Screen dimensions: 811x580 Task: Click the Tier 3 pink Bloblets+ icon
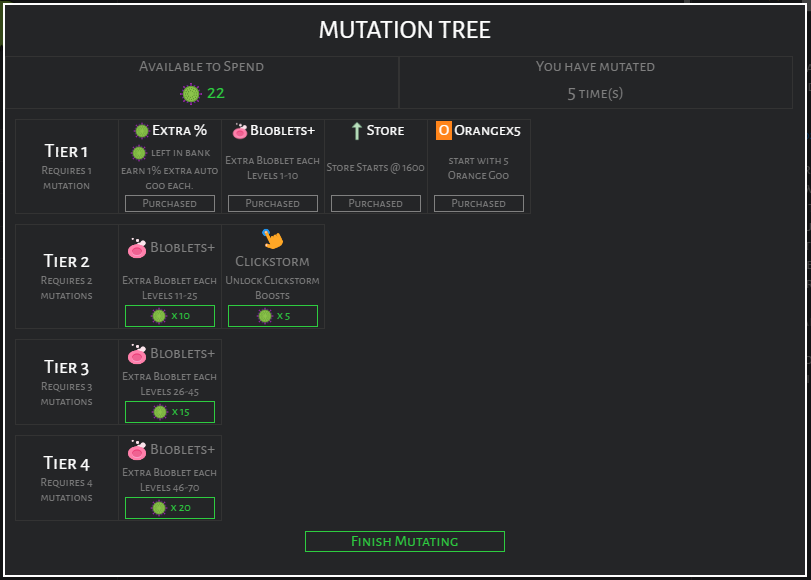point(137,353)
